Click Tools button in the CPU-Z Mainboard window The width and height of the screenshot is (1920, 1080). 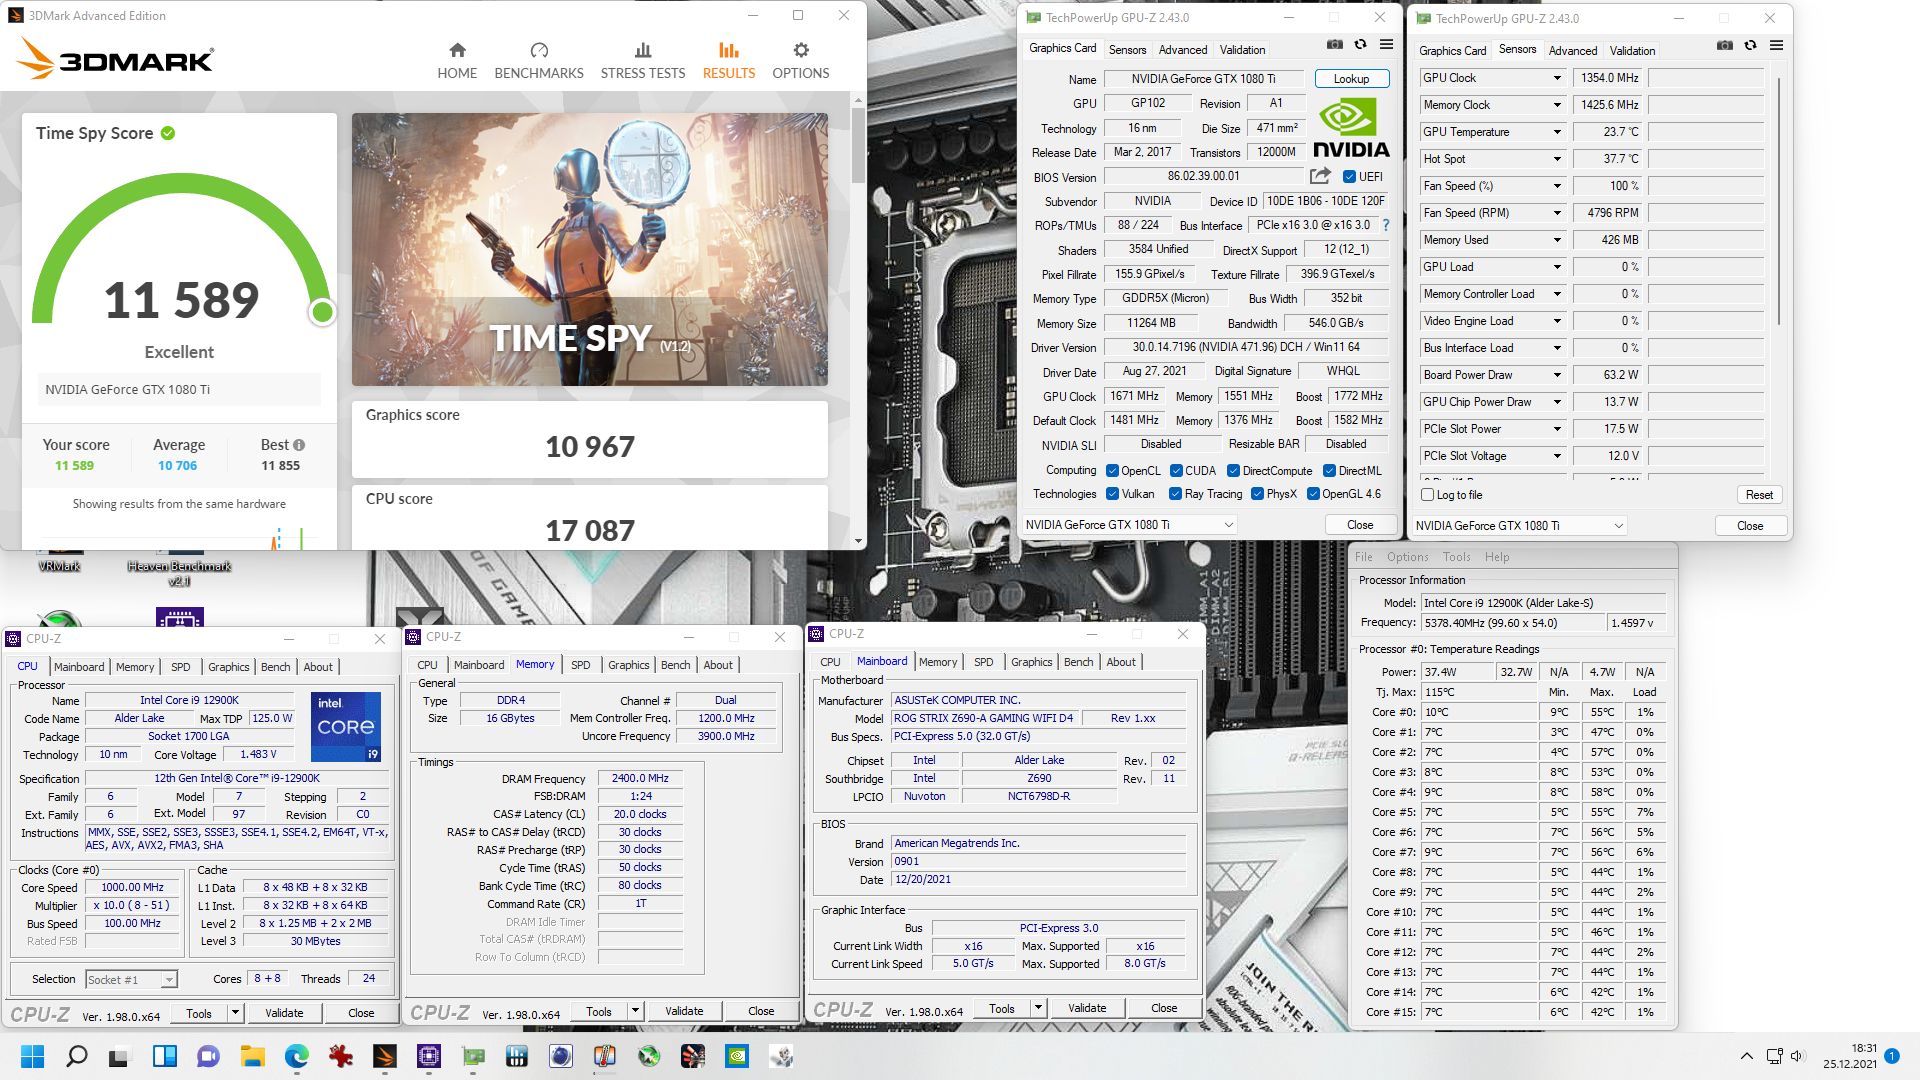coord(1002,1008)
